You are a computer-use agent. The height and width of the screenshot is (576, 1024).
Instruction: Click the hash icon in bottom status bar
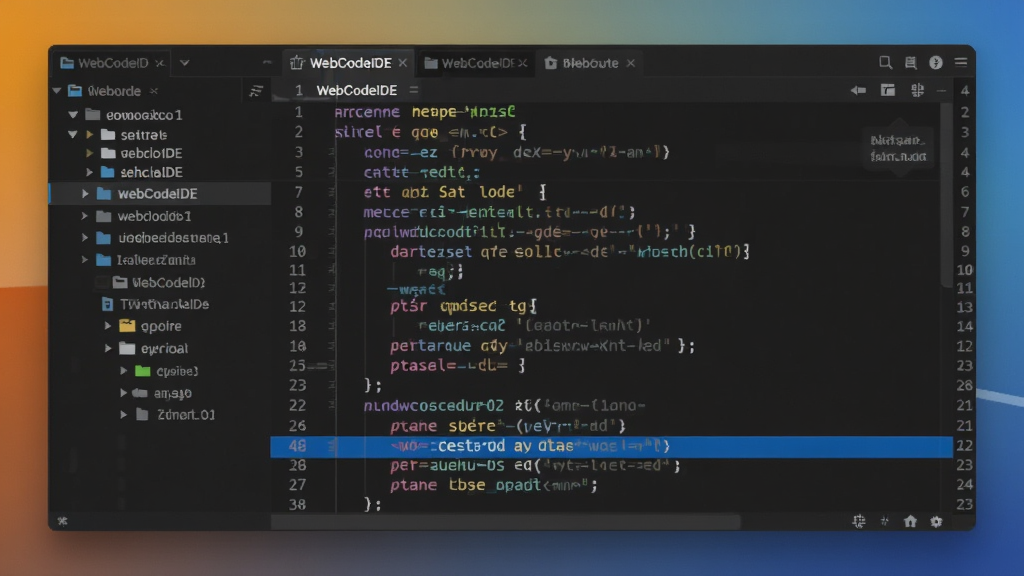pyautogui.click(x=884, y=521)
